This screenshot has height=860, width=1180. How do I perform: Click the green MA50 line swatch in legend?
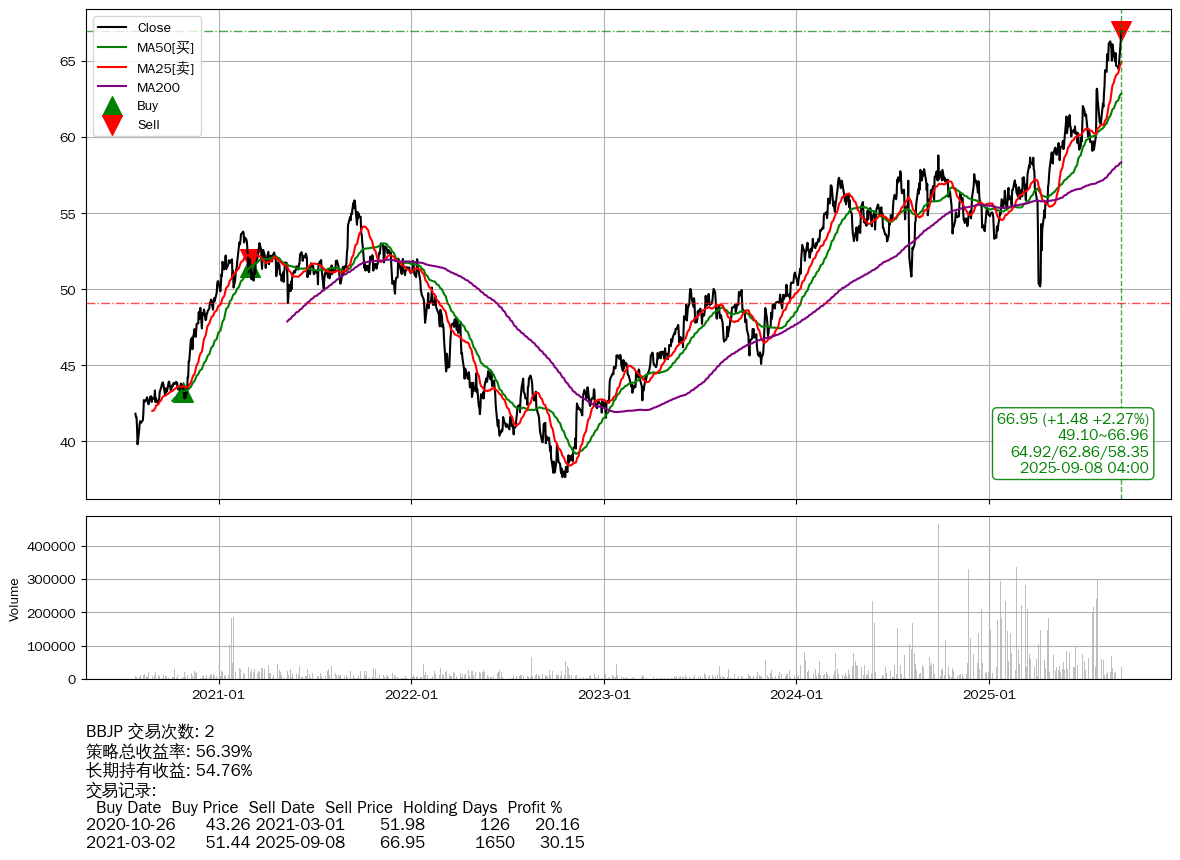click(x=113, y=47)
